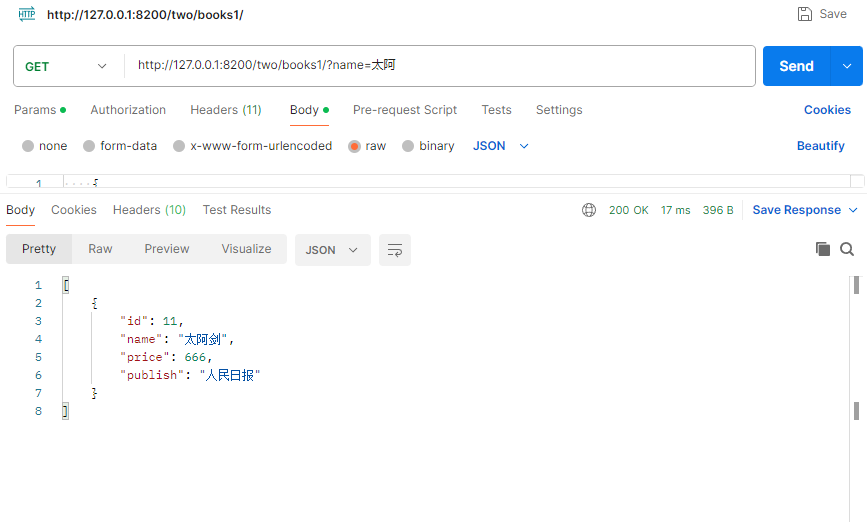
Task: Select the raw body radio option
Action: [354, 146]
